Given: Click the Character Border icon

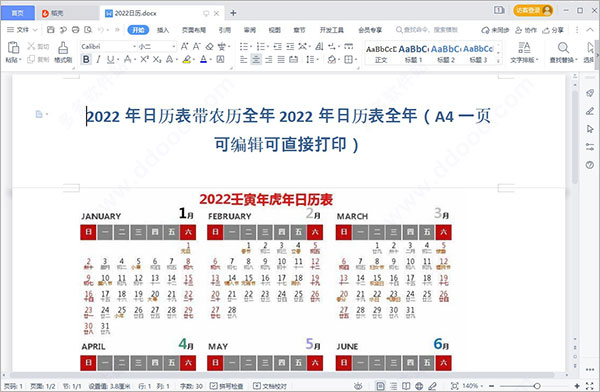Looking at the screenshot, I should tap(220, 59).
